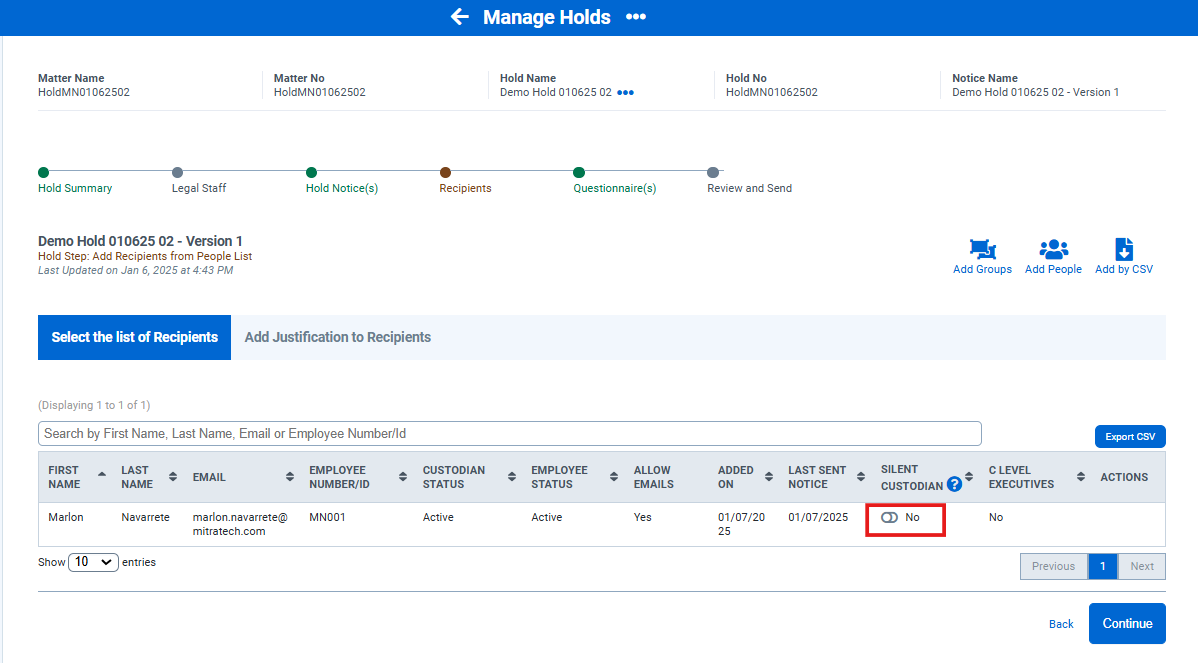The image size is (1198, 663).
Task: Click the three dots beside Hold Name
Action: [x=625, y=93]
